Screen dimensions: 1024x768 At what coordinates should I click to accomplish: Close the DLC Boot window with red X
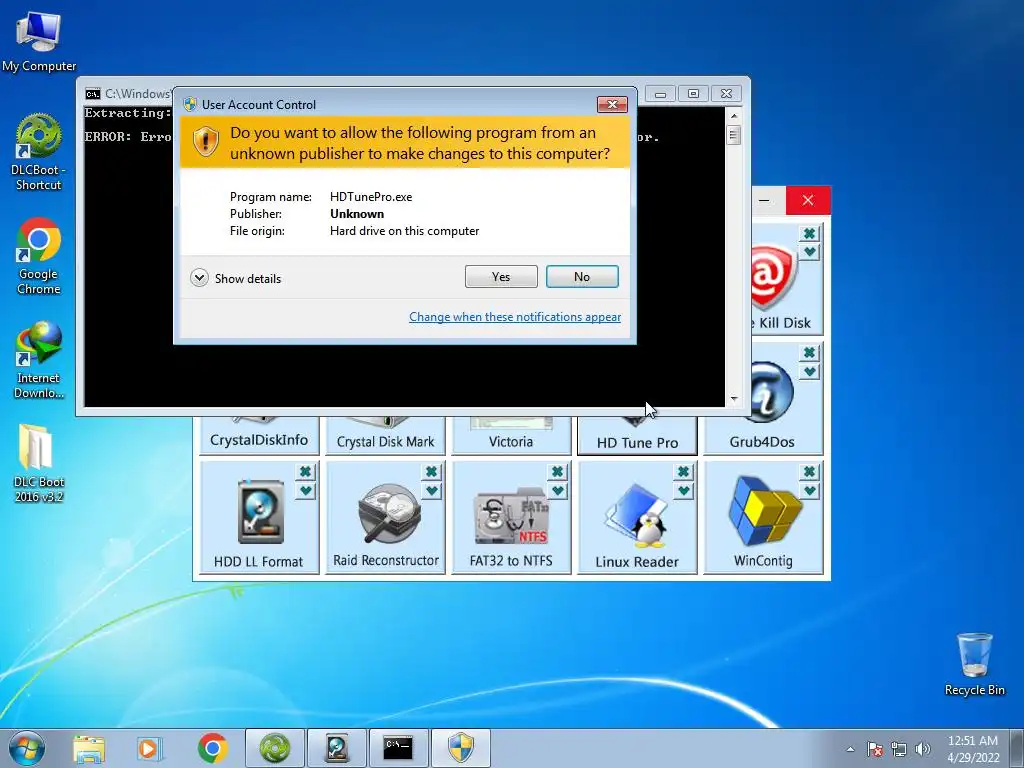tap(808, 200)
